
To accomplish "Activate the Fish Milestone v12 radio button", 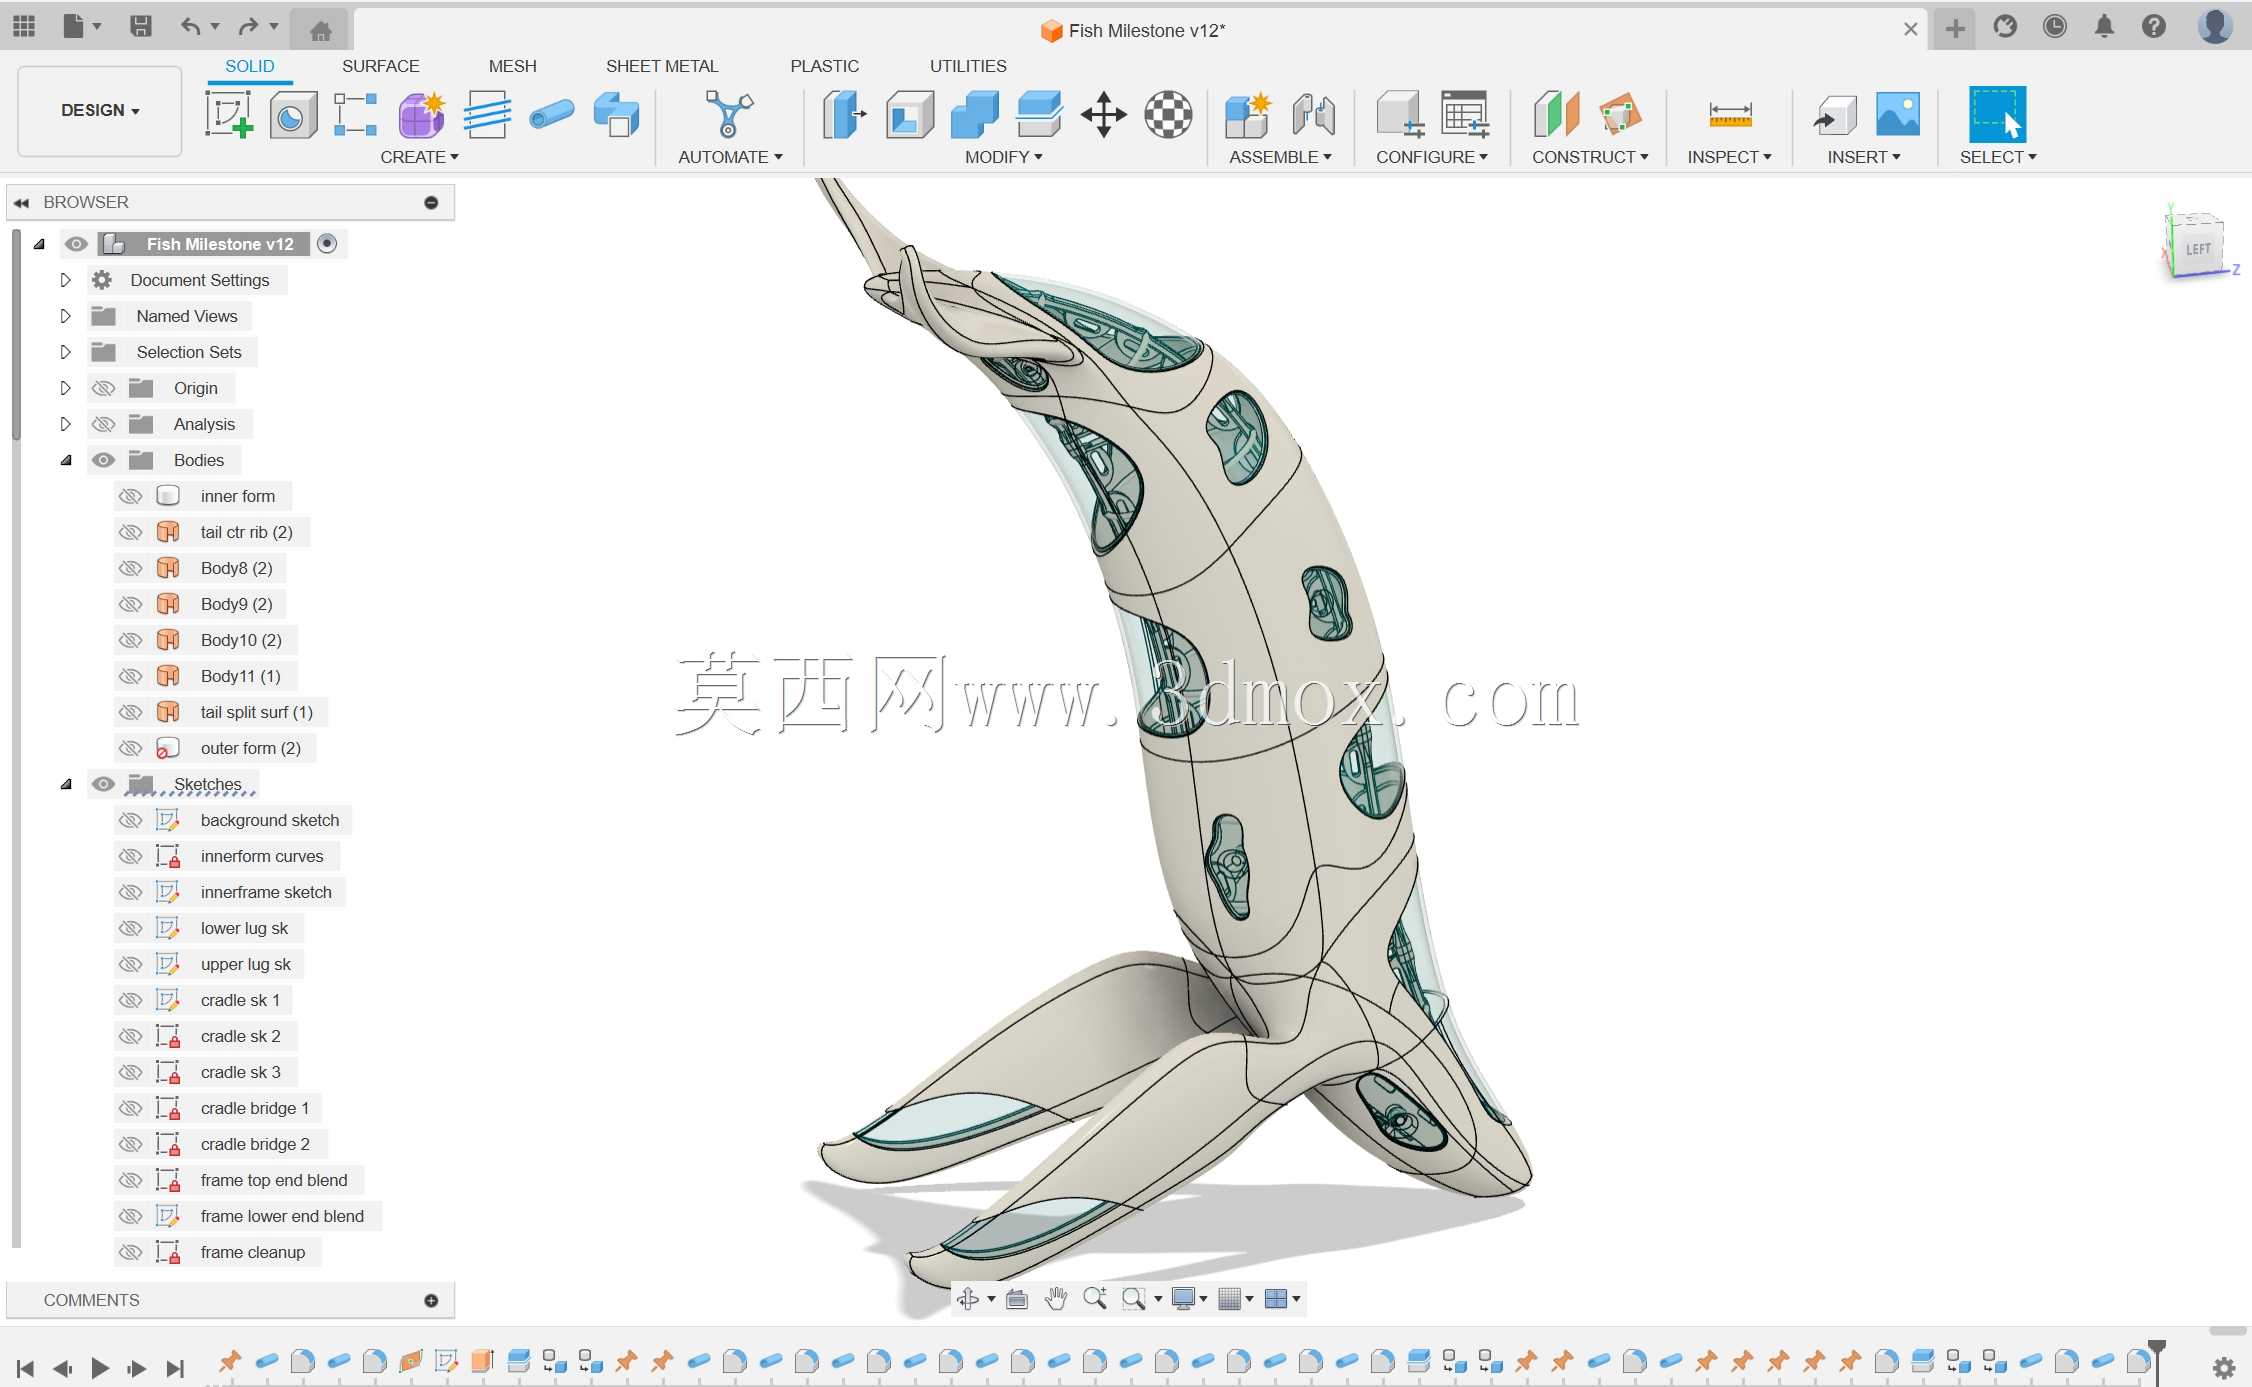I will [327, 244].
